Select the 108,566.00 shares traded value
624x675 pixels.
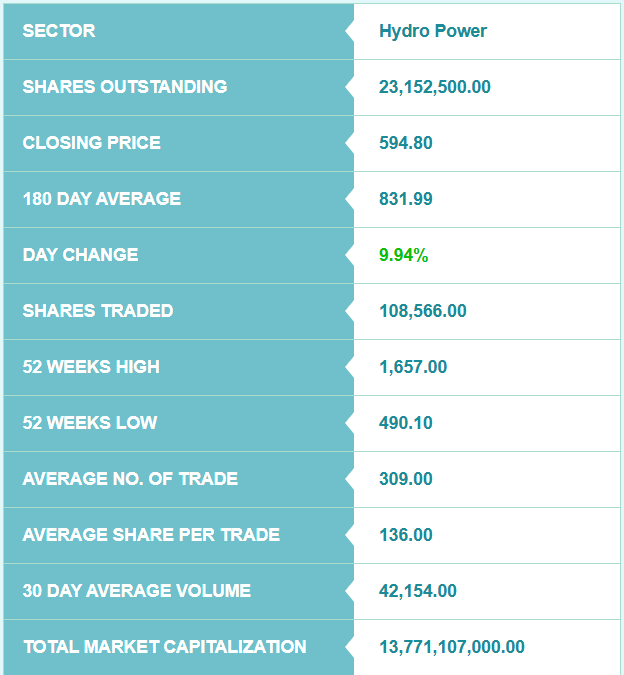click(423, 311)
